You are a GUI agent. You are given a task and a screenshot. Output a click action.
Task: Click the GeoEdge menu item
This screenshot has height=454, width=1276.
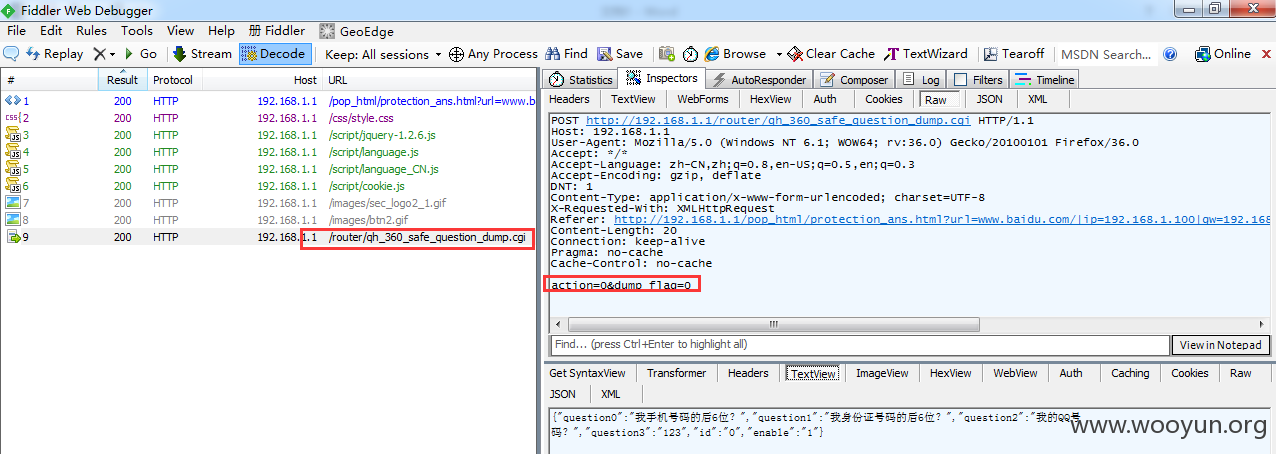(357, 31)
